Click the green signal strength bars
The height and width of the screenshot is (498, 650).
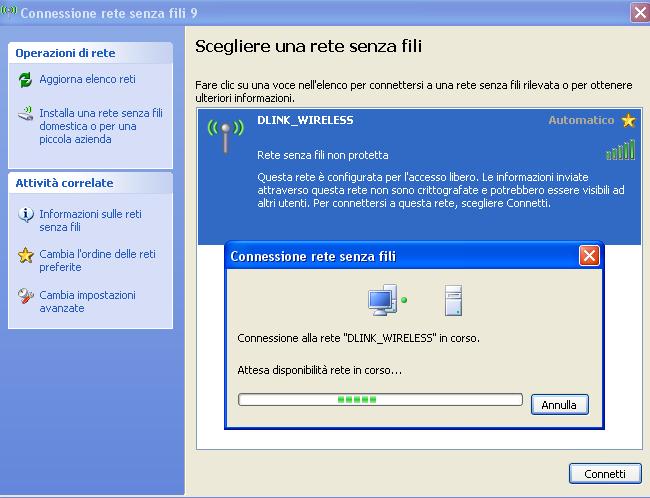point(620,150)
